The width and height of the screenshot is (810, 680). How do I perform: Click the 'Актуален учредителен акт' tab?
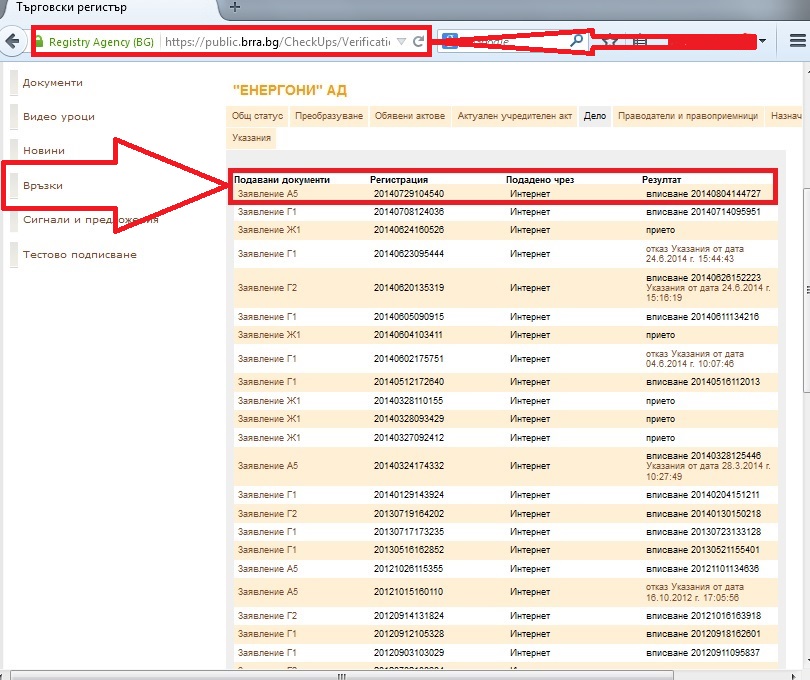tap(515, 116)
